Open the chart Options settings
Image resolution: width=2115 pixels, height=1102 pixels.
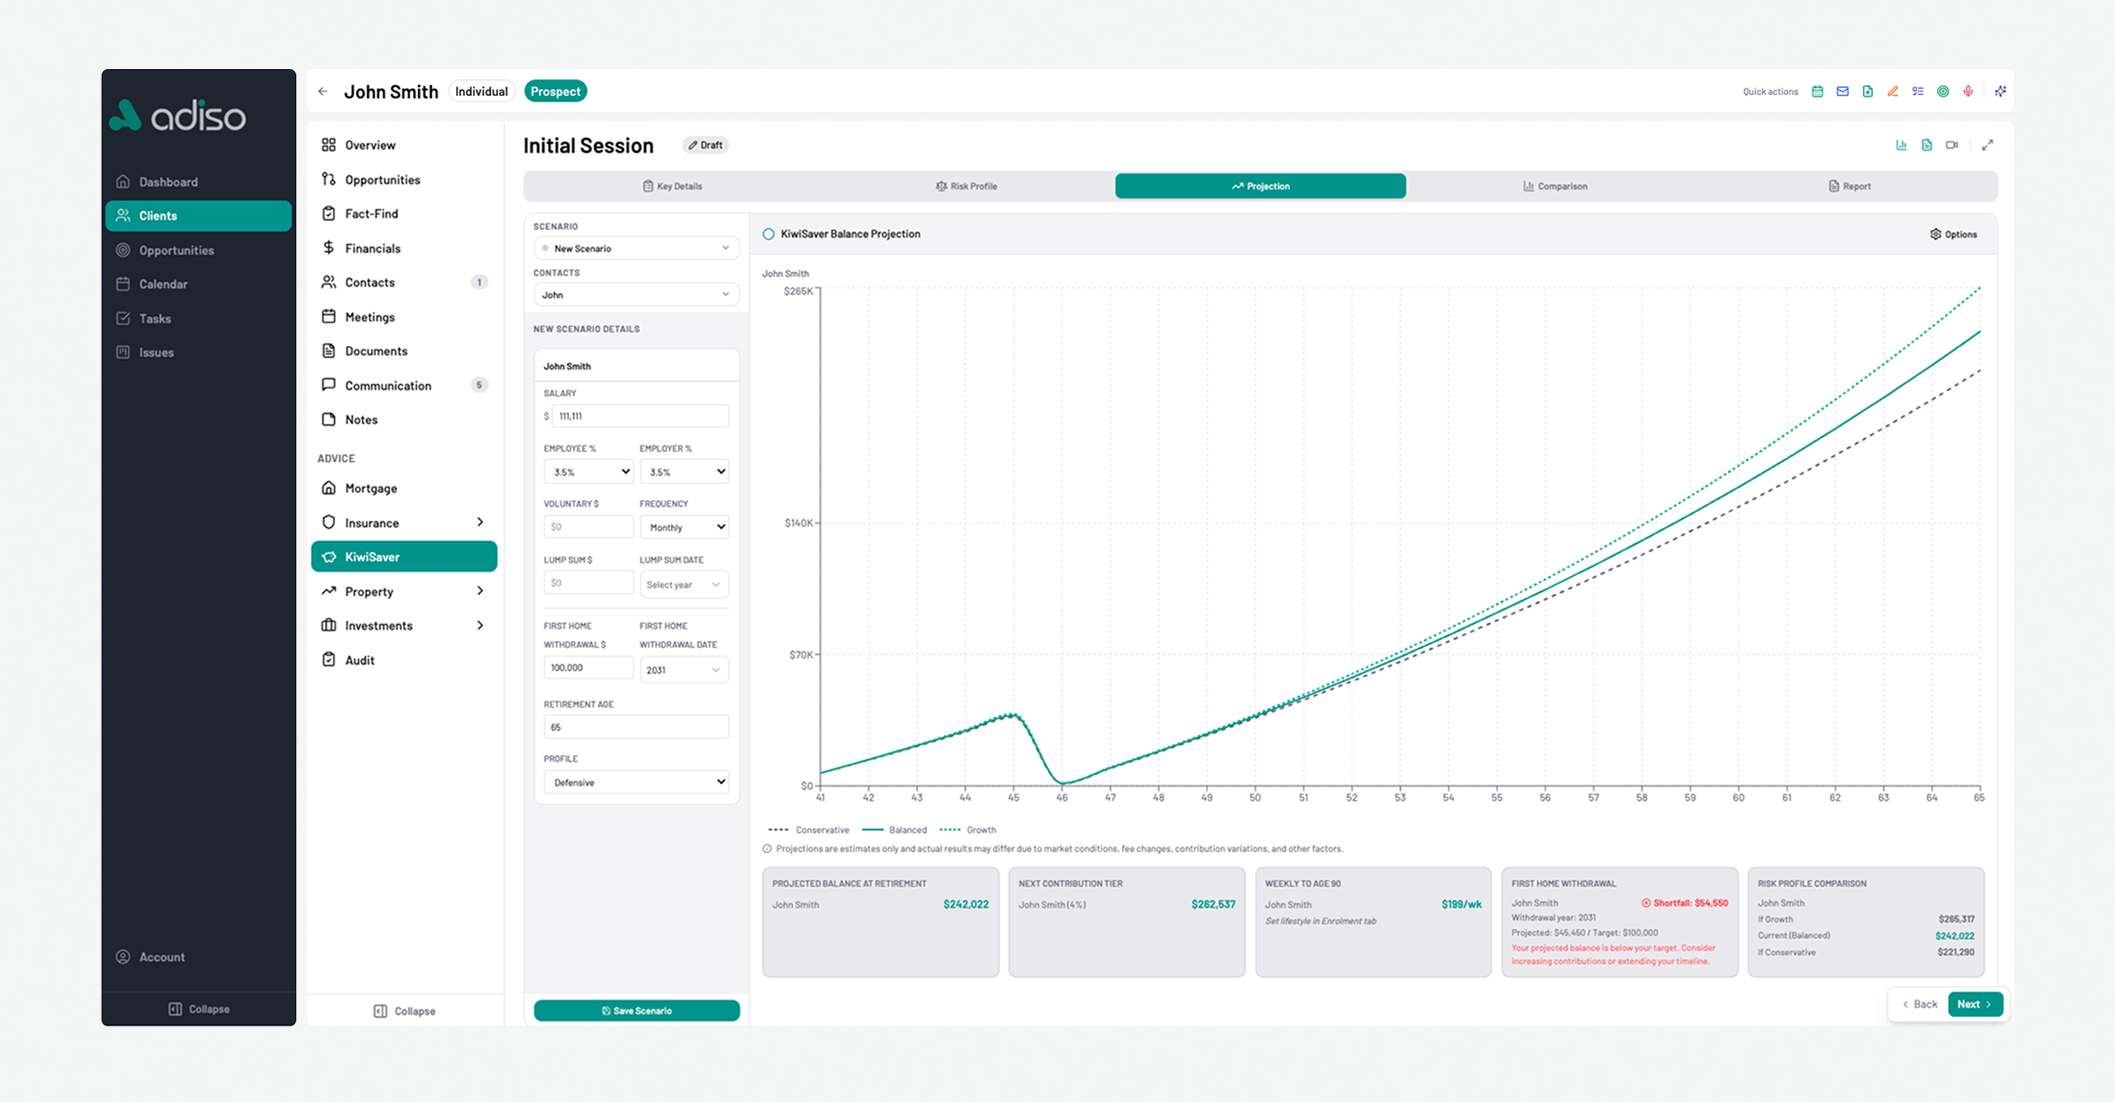1952,233
